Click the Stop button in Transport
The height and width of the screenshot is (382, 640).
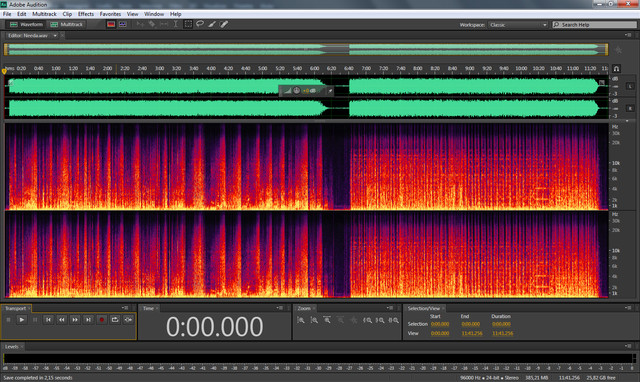[x=9, y=320]
